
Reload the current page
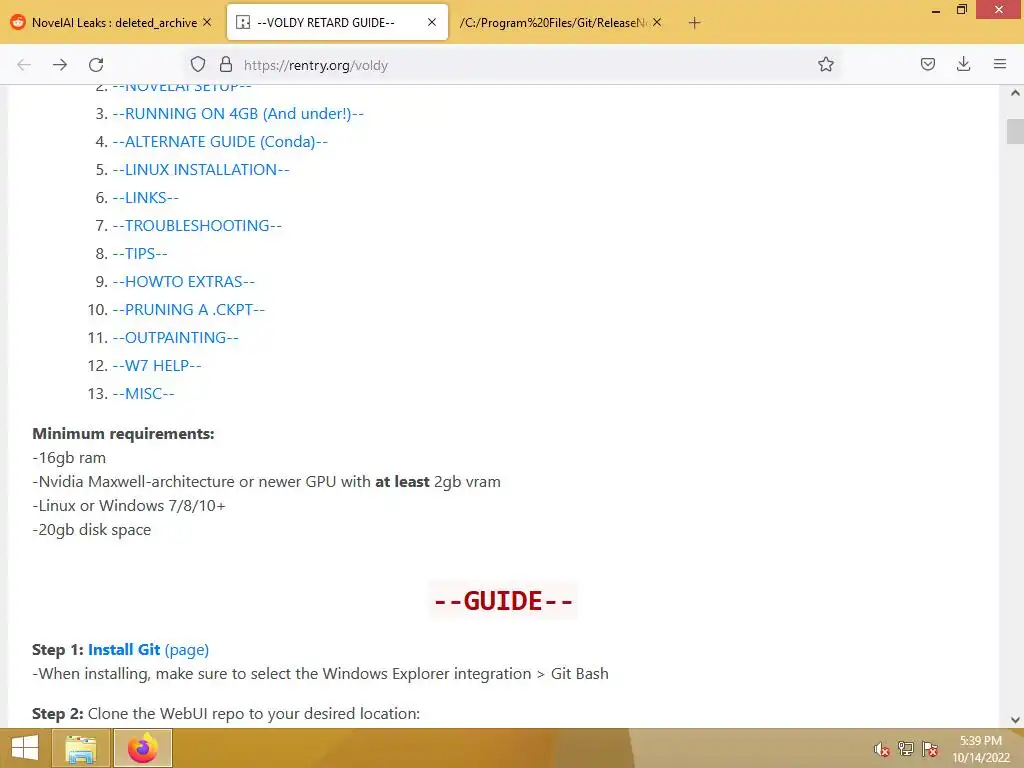[96, 65]
